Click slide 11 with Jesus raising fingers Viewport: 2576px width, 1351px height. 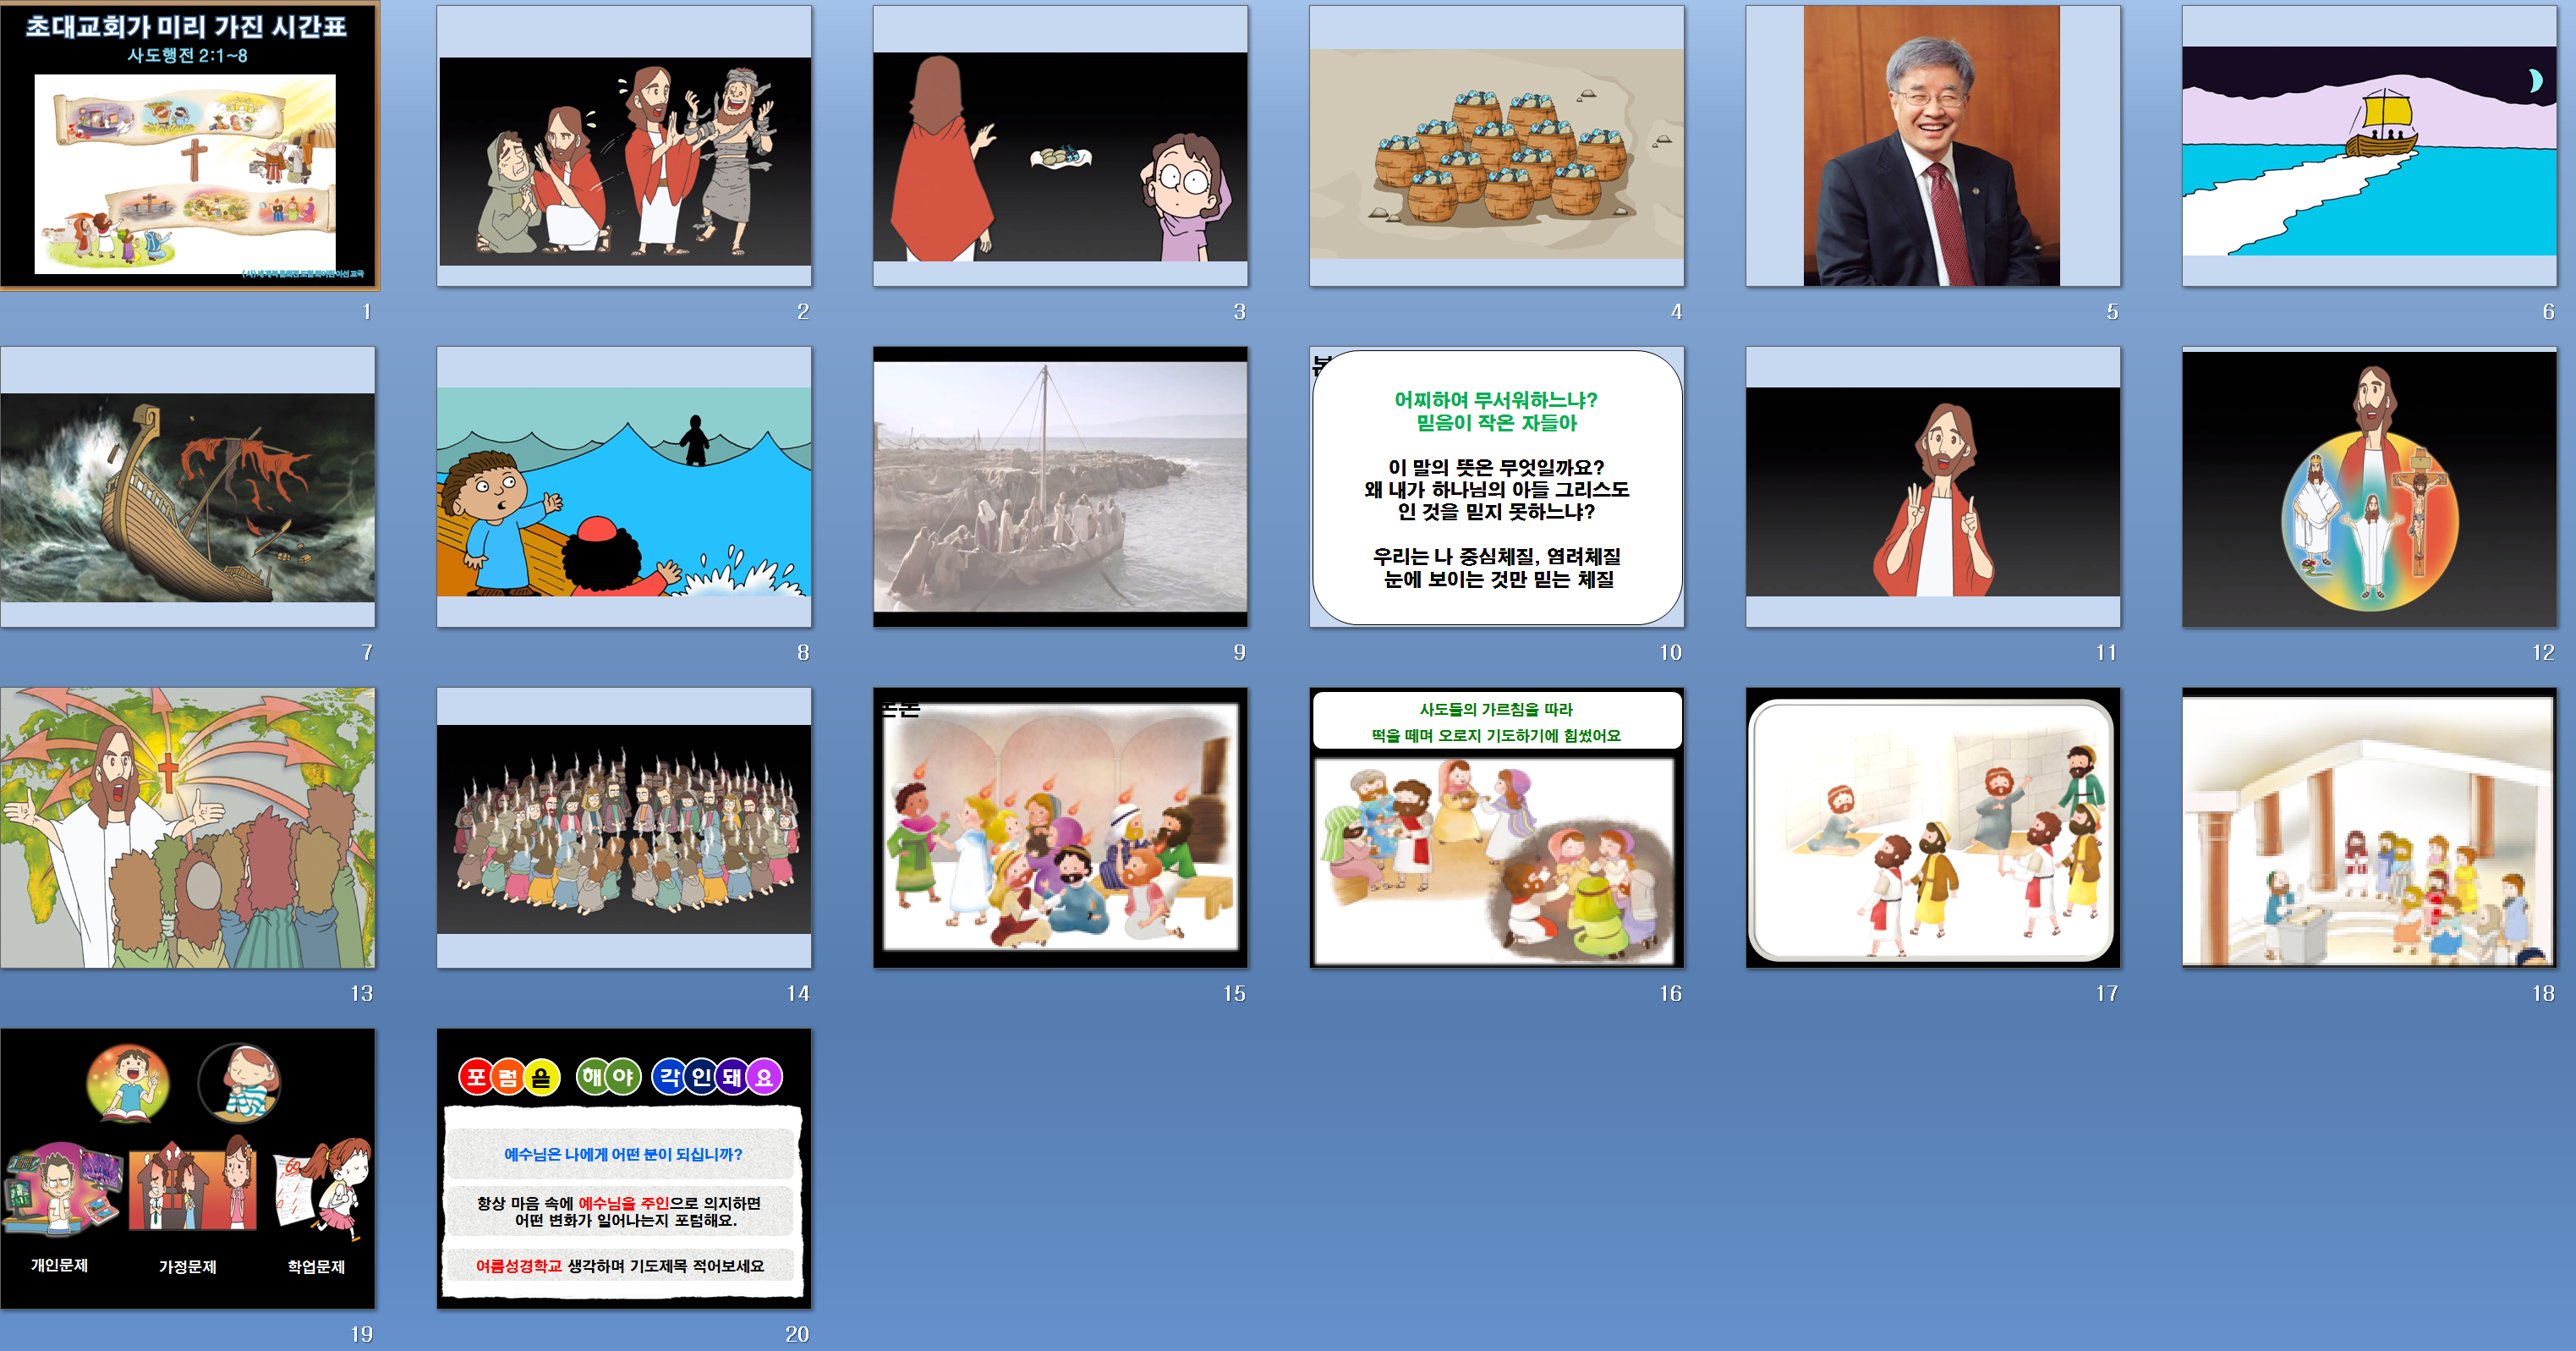pos(1932,487)
